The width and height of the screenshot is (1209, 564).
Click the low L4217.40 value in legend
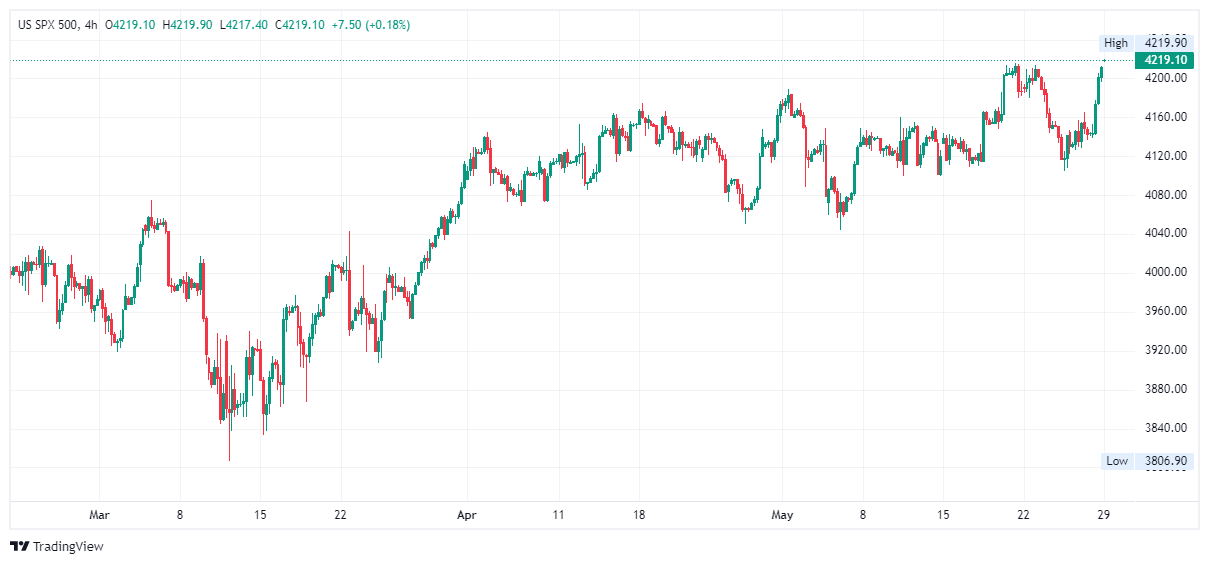click(244, 24)
